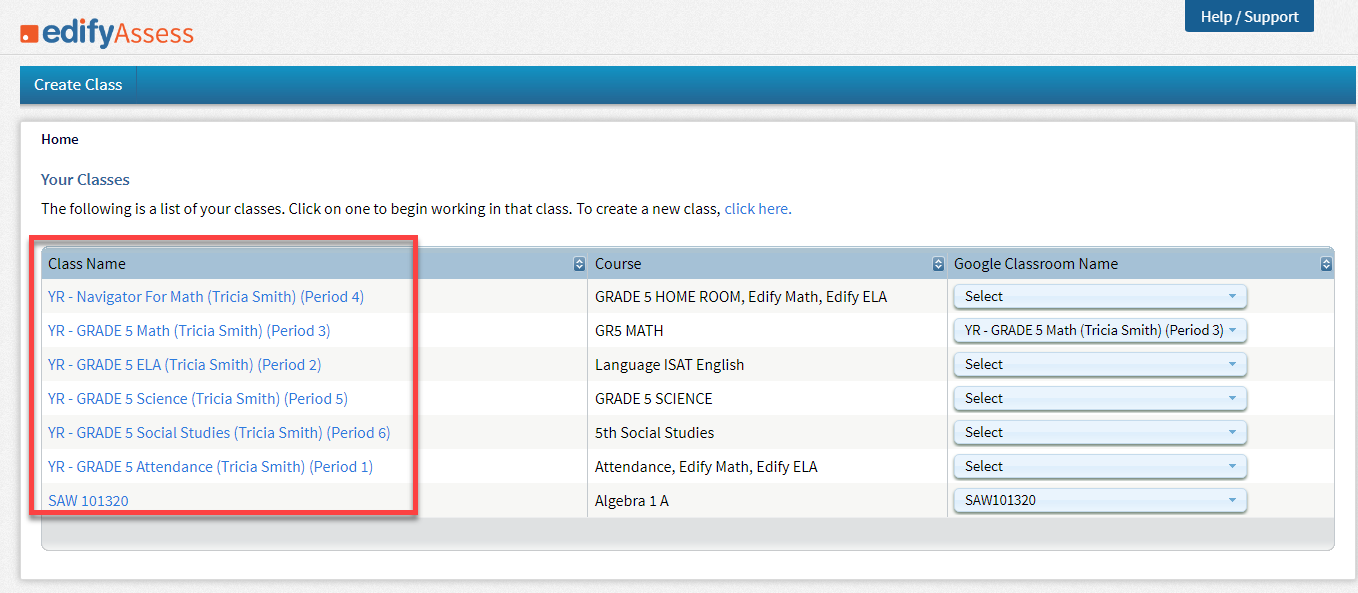This screenshot has height=593, width=1358.
Task: Expand Google Classroom dropdown for GR5 MATH row
Action: click(x=1100, y=330)
